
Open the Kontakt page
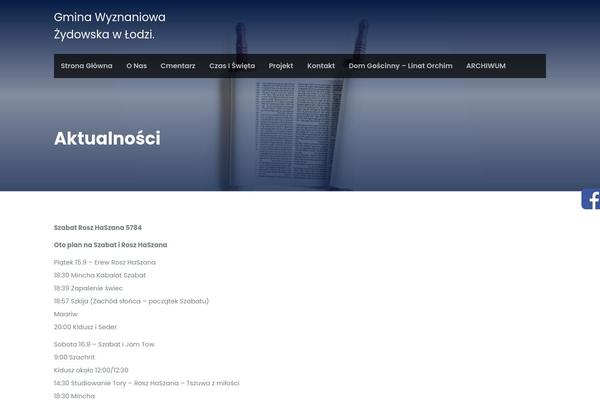321,66
